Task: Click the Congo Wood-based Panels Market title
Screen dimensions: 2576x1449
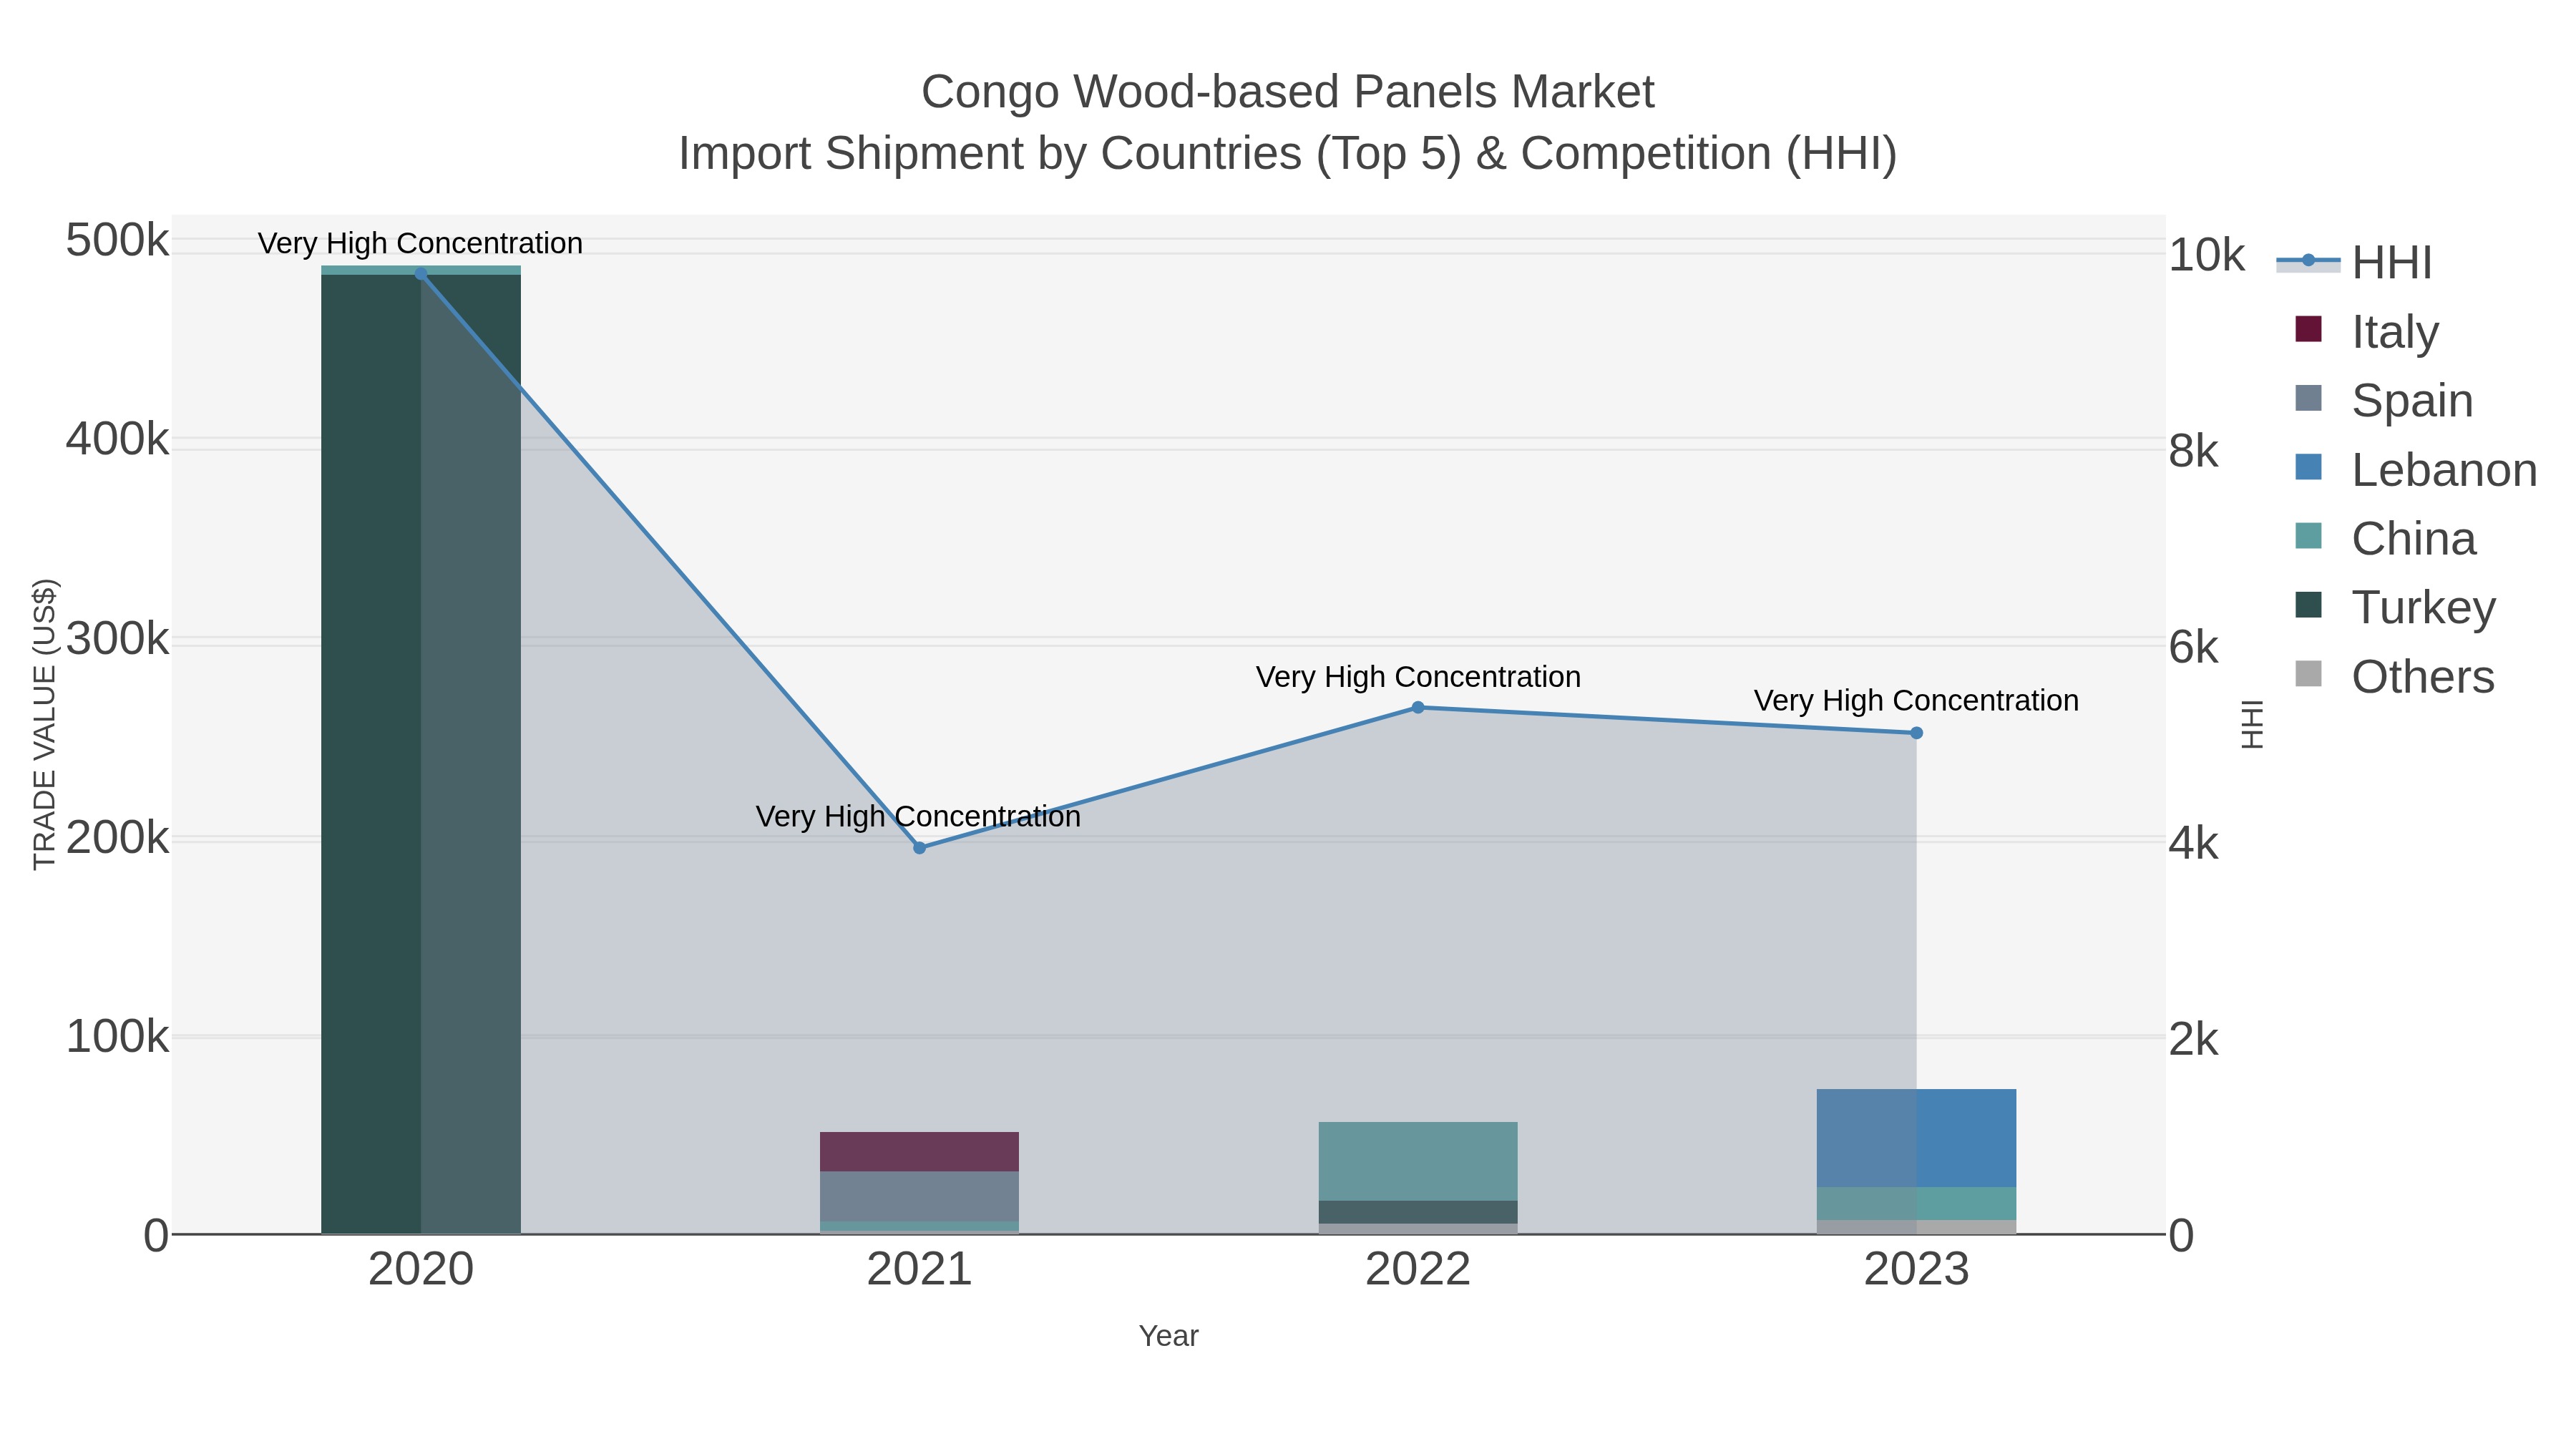Action: [1288, 92]
